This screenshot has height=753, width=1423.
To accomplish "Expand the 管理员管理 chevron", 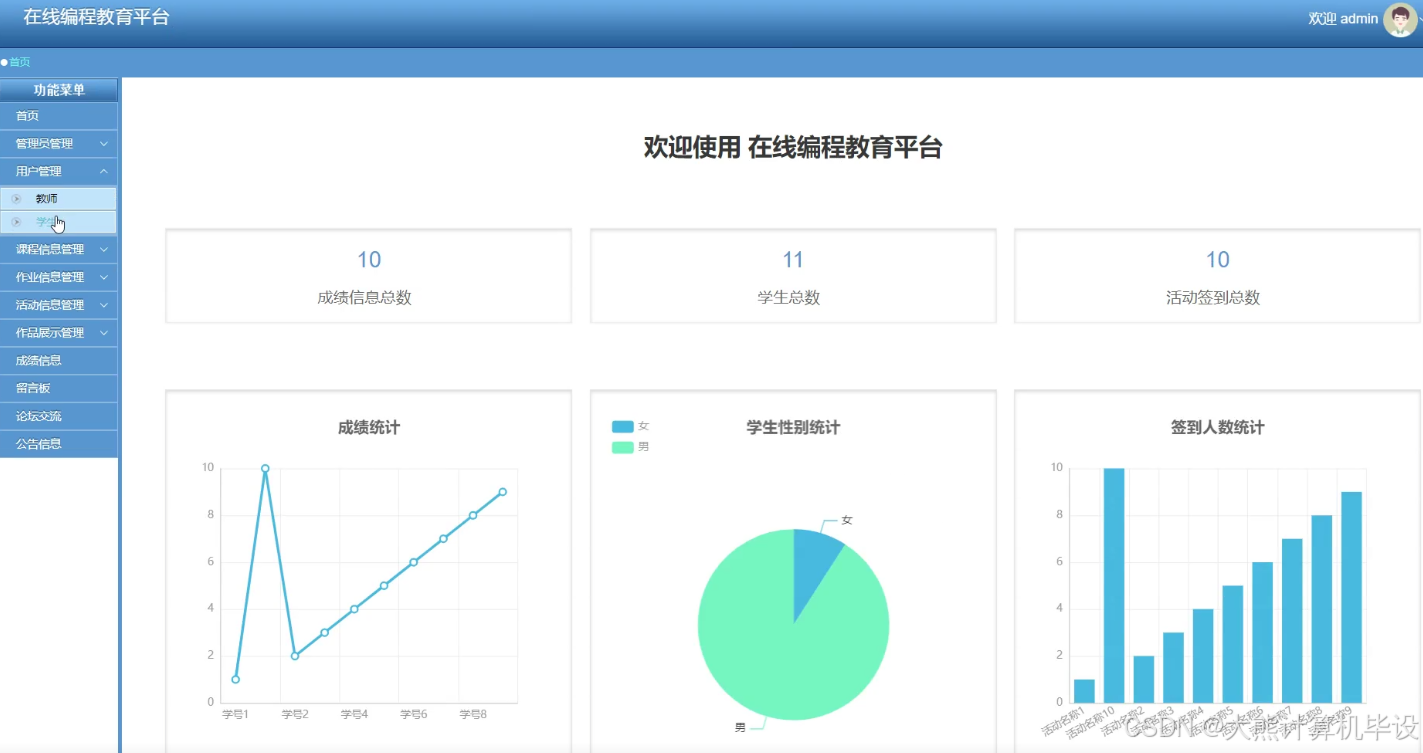I will pyautogui.click(x=104, y=144).
